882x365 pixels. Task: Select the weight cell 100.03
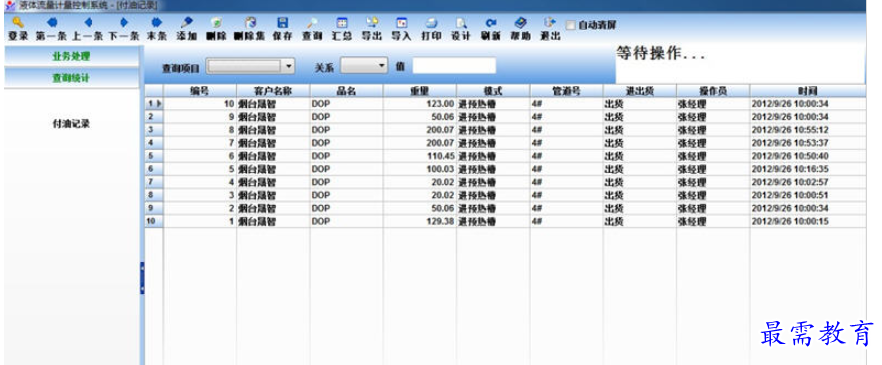coord(420,169)
